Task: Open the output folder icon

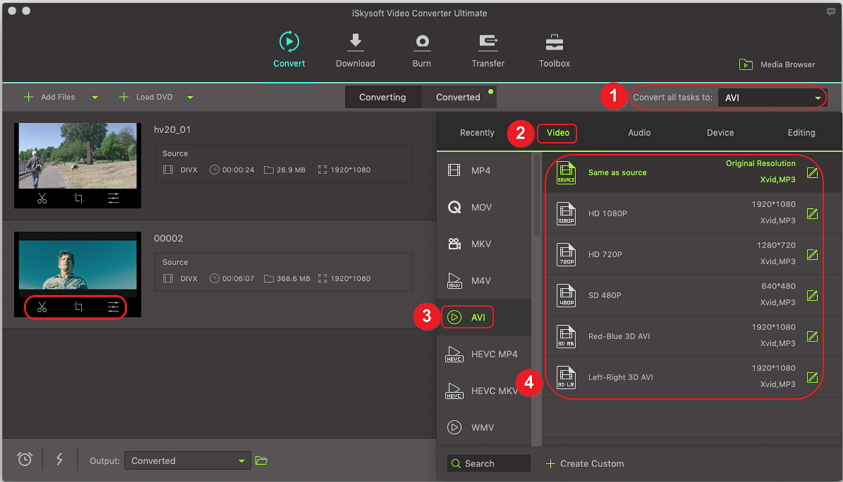Action: pos(261,461)
